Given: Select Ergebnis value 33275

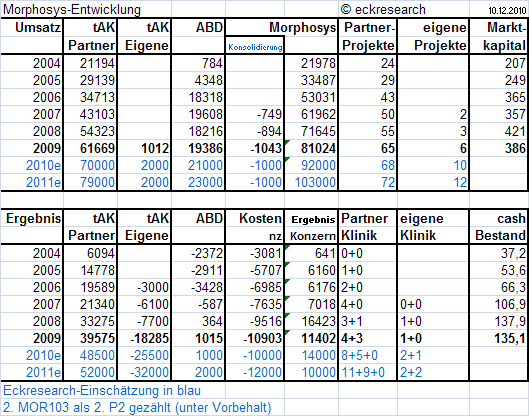Looking at the screenshot, I should [x=97, y=321].
